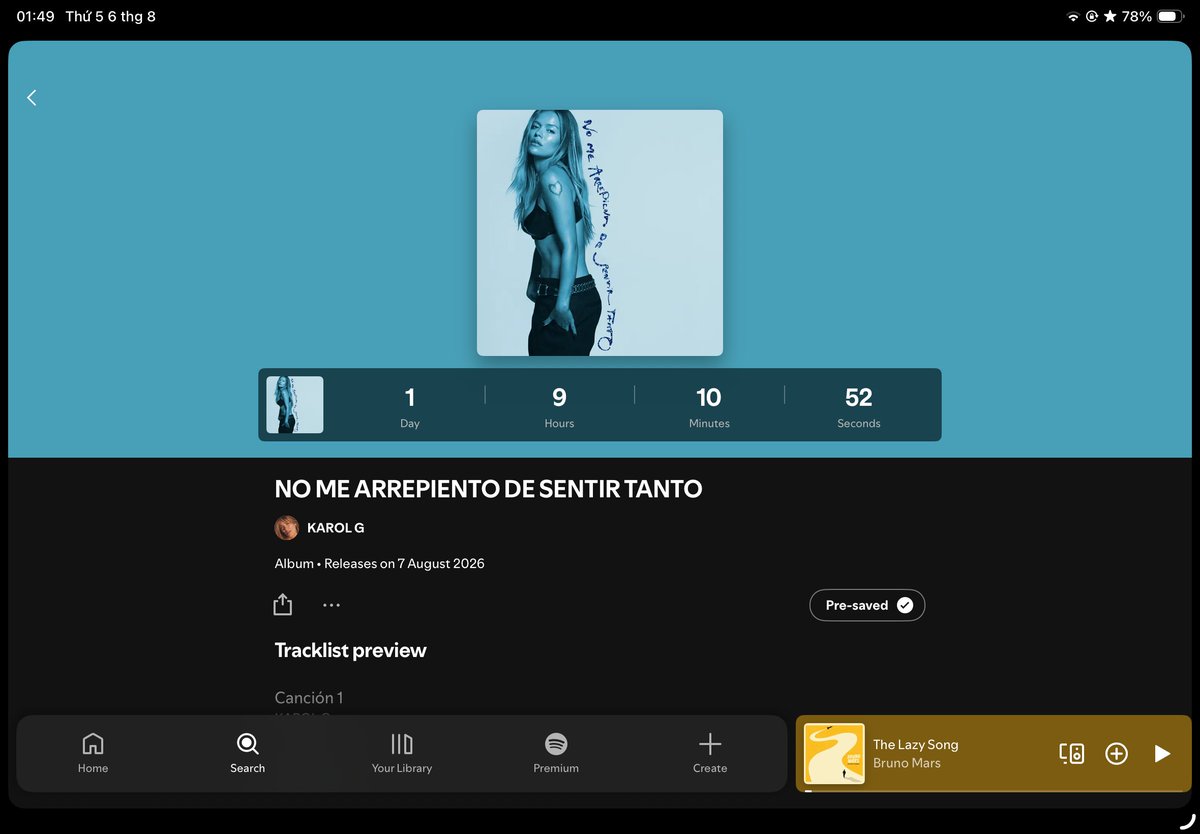Open the connect to a device icon

pyautogui.click(x=1072, y=754)
